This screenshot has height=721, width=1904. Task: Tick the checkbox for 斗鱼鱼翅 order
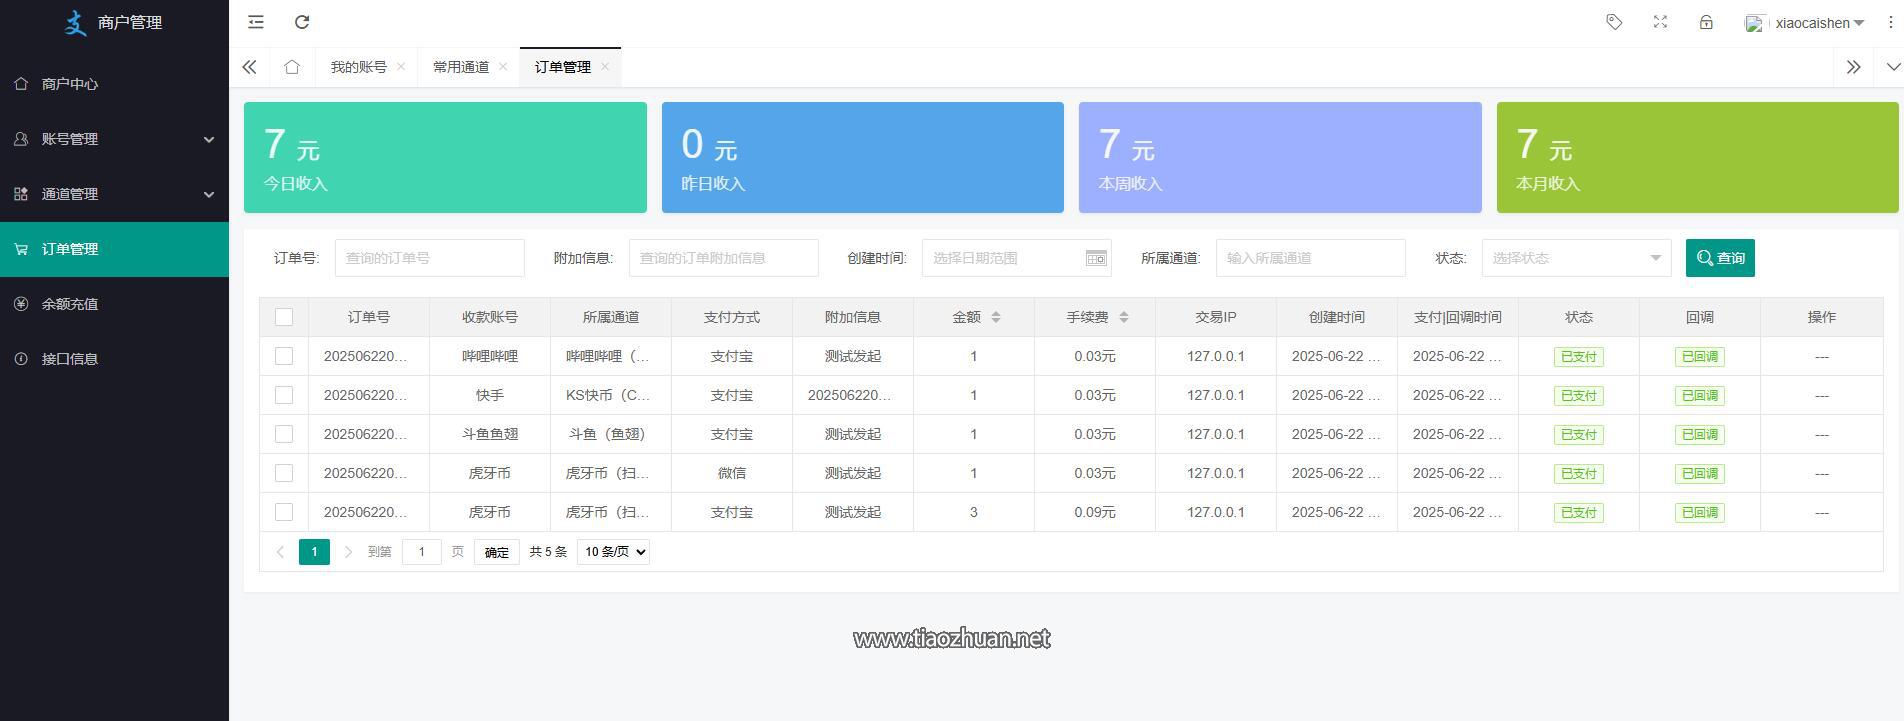pyautogui.click(x=284, y=434)
